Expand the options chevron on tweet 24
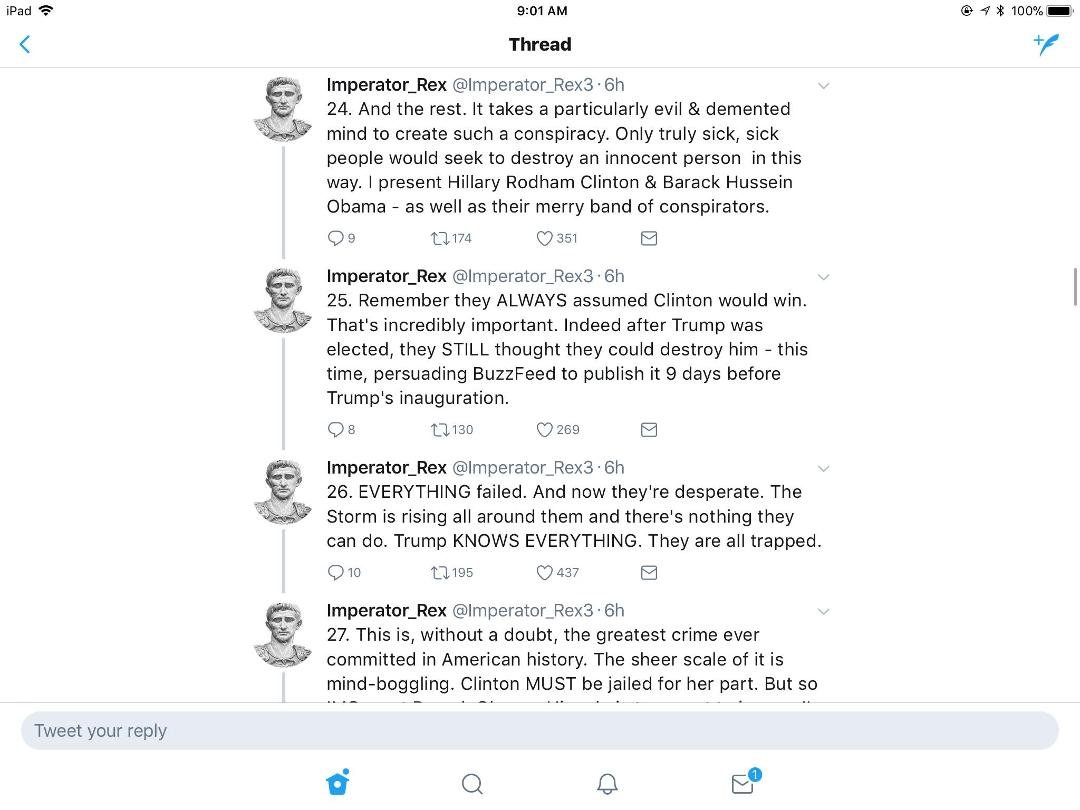Image resolution: width=1080 pixels, height=810 pixels. point(823,86)
